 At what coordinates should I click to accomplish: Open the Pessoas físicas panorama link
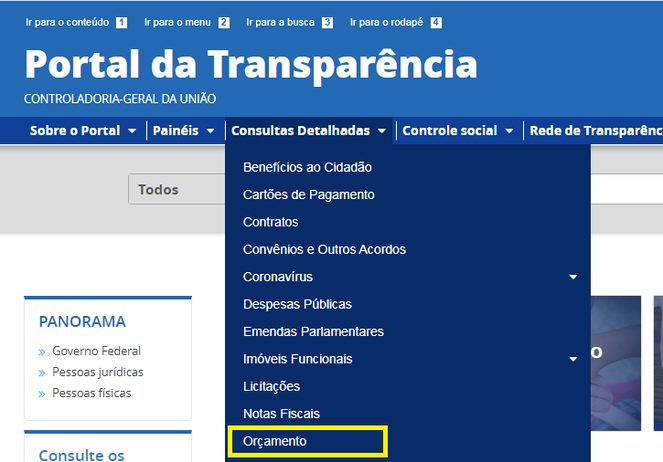92,393
